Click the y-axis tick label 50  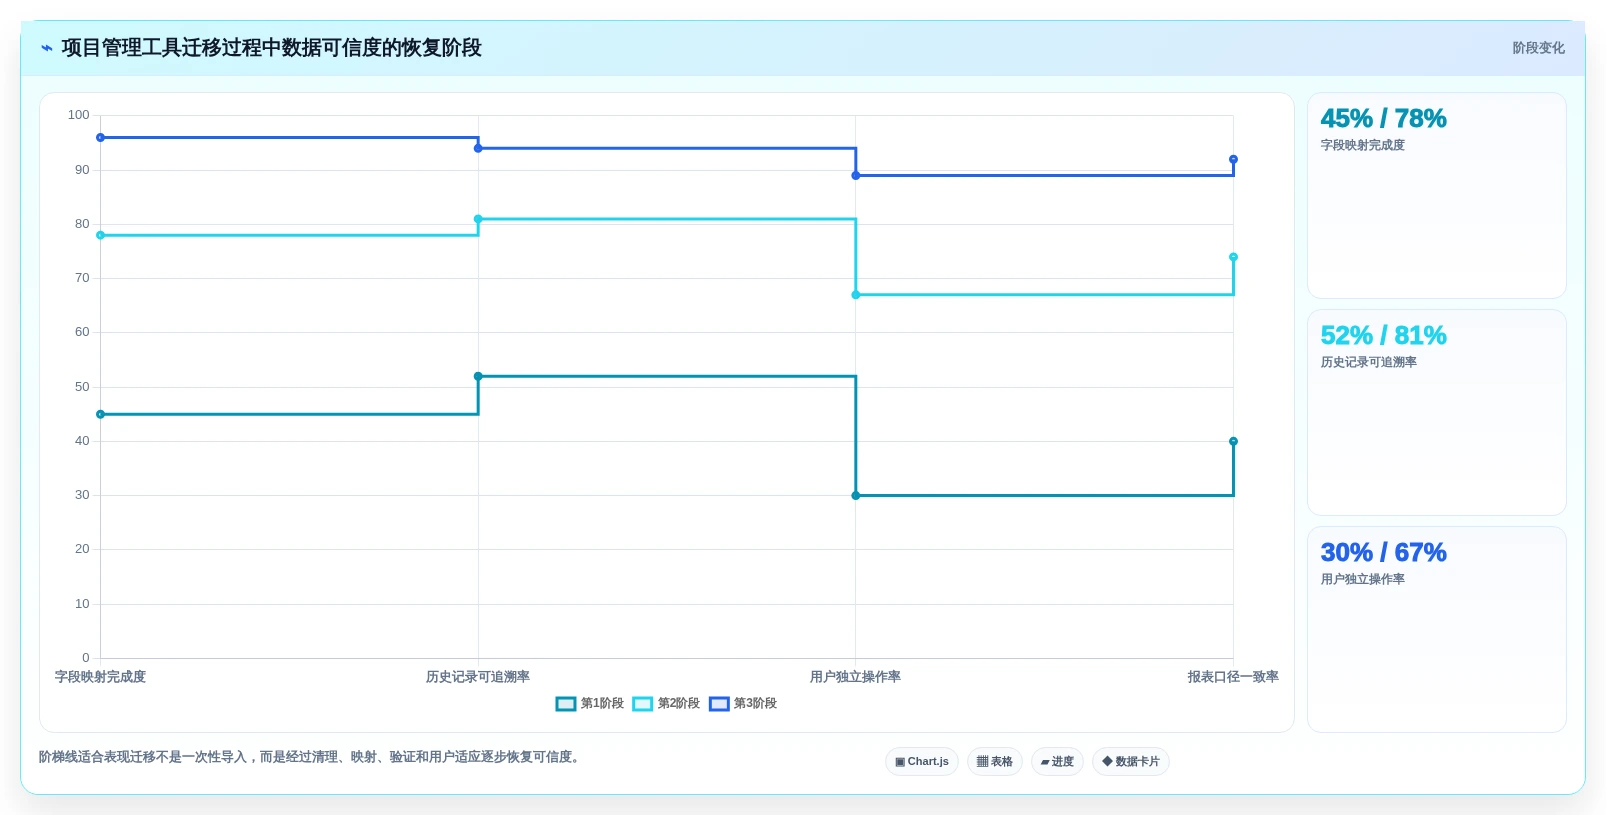click(x=82, y=387)
